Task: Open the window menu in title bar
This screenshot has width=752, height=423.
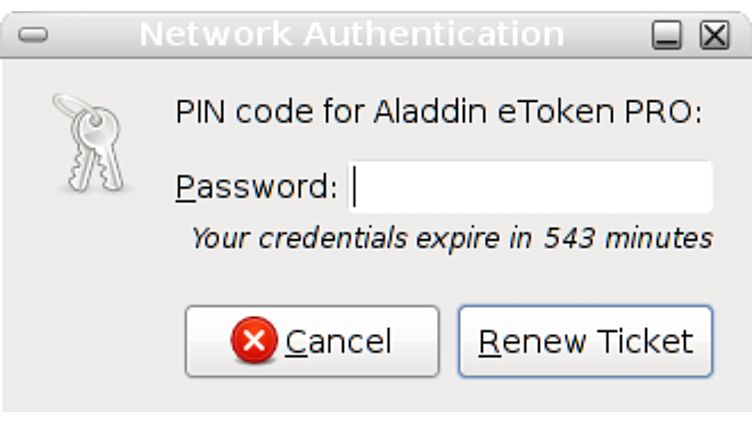Action: [x=34, y=36]
